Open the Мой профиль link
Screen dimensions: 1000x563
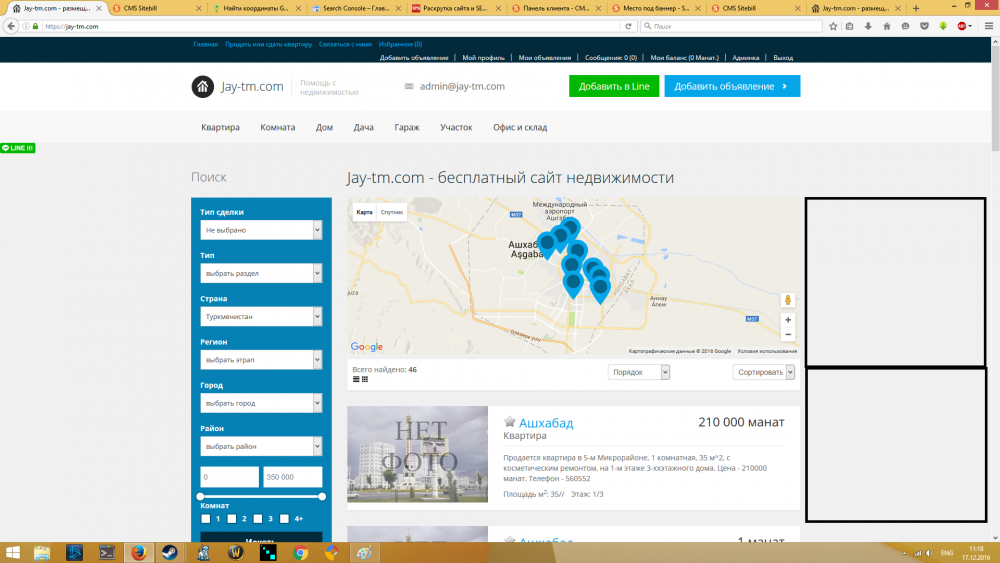483,57
